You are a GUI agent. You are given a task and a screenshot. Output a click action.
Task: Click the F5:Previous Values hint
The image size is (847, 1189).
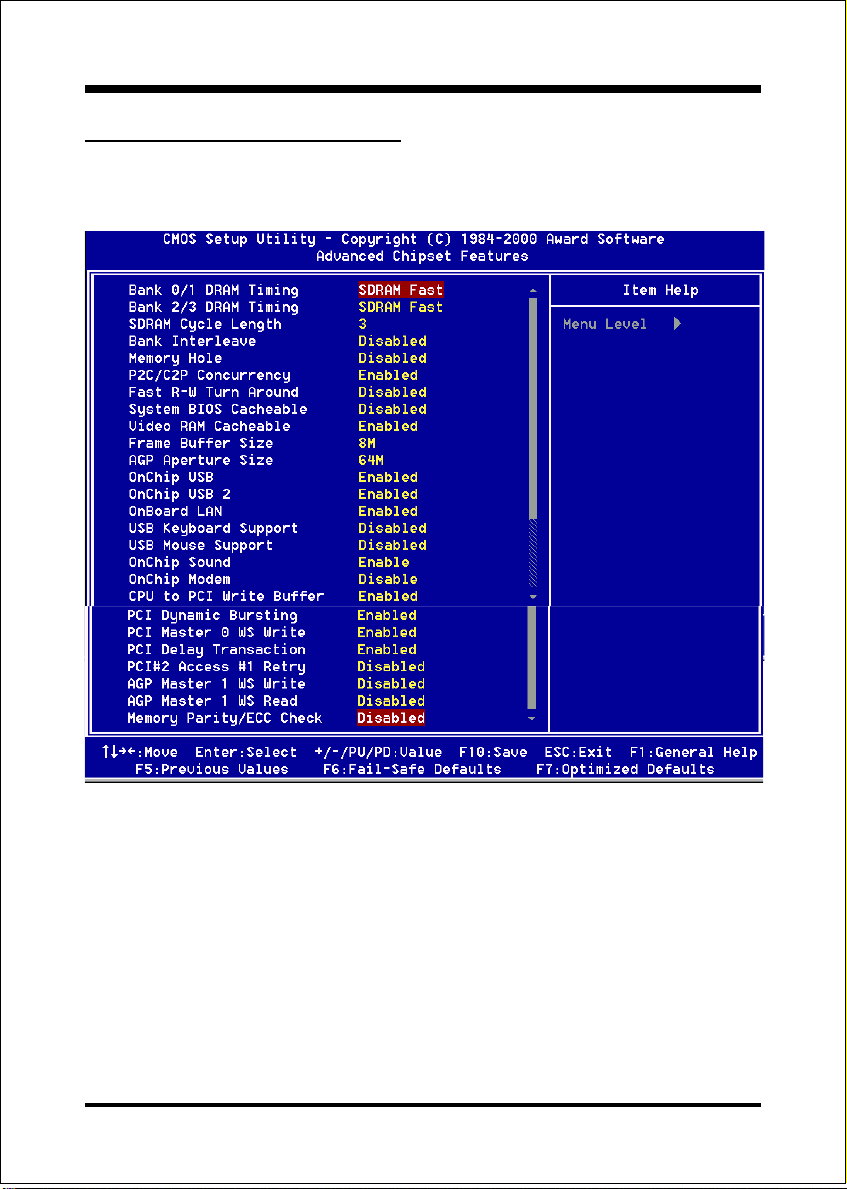(x=212, y=769)
